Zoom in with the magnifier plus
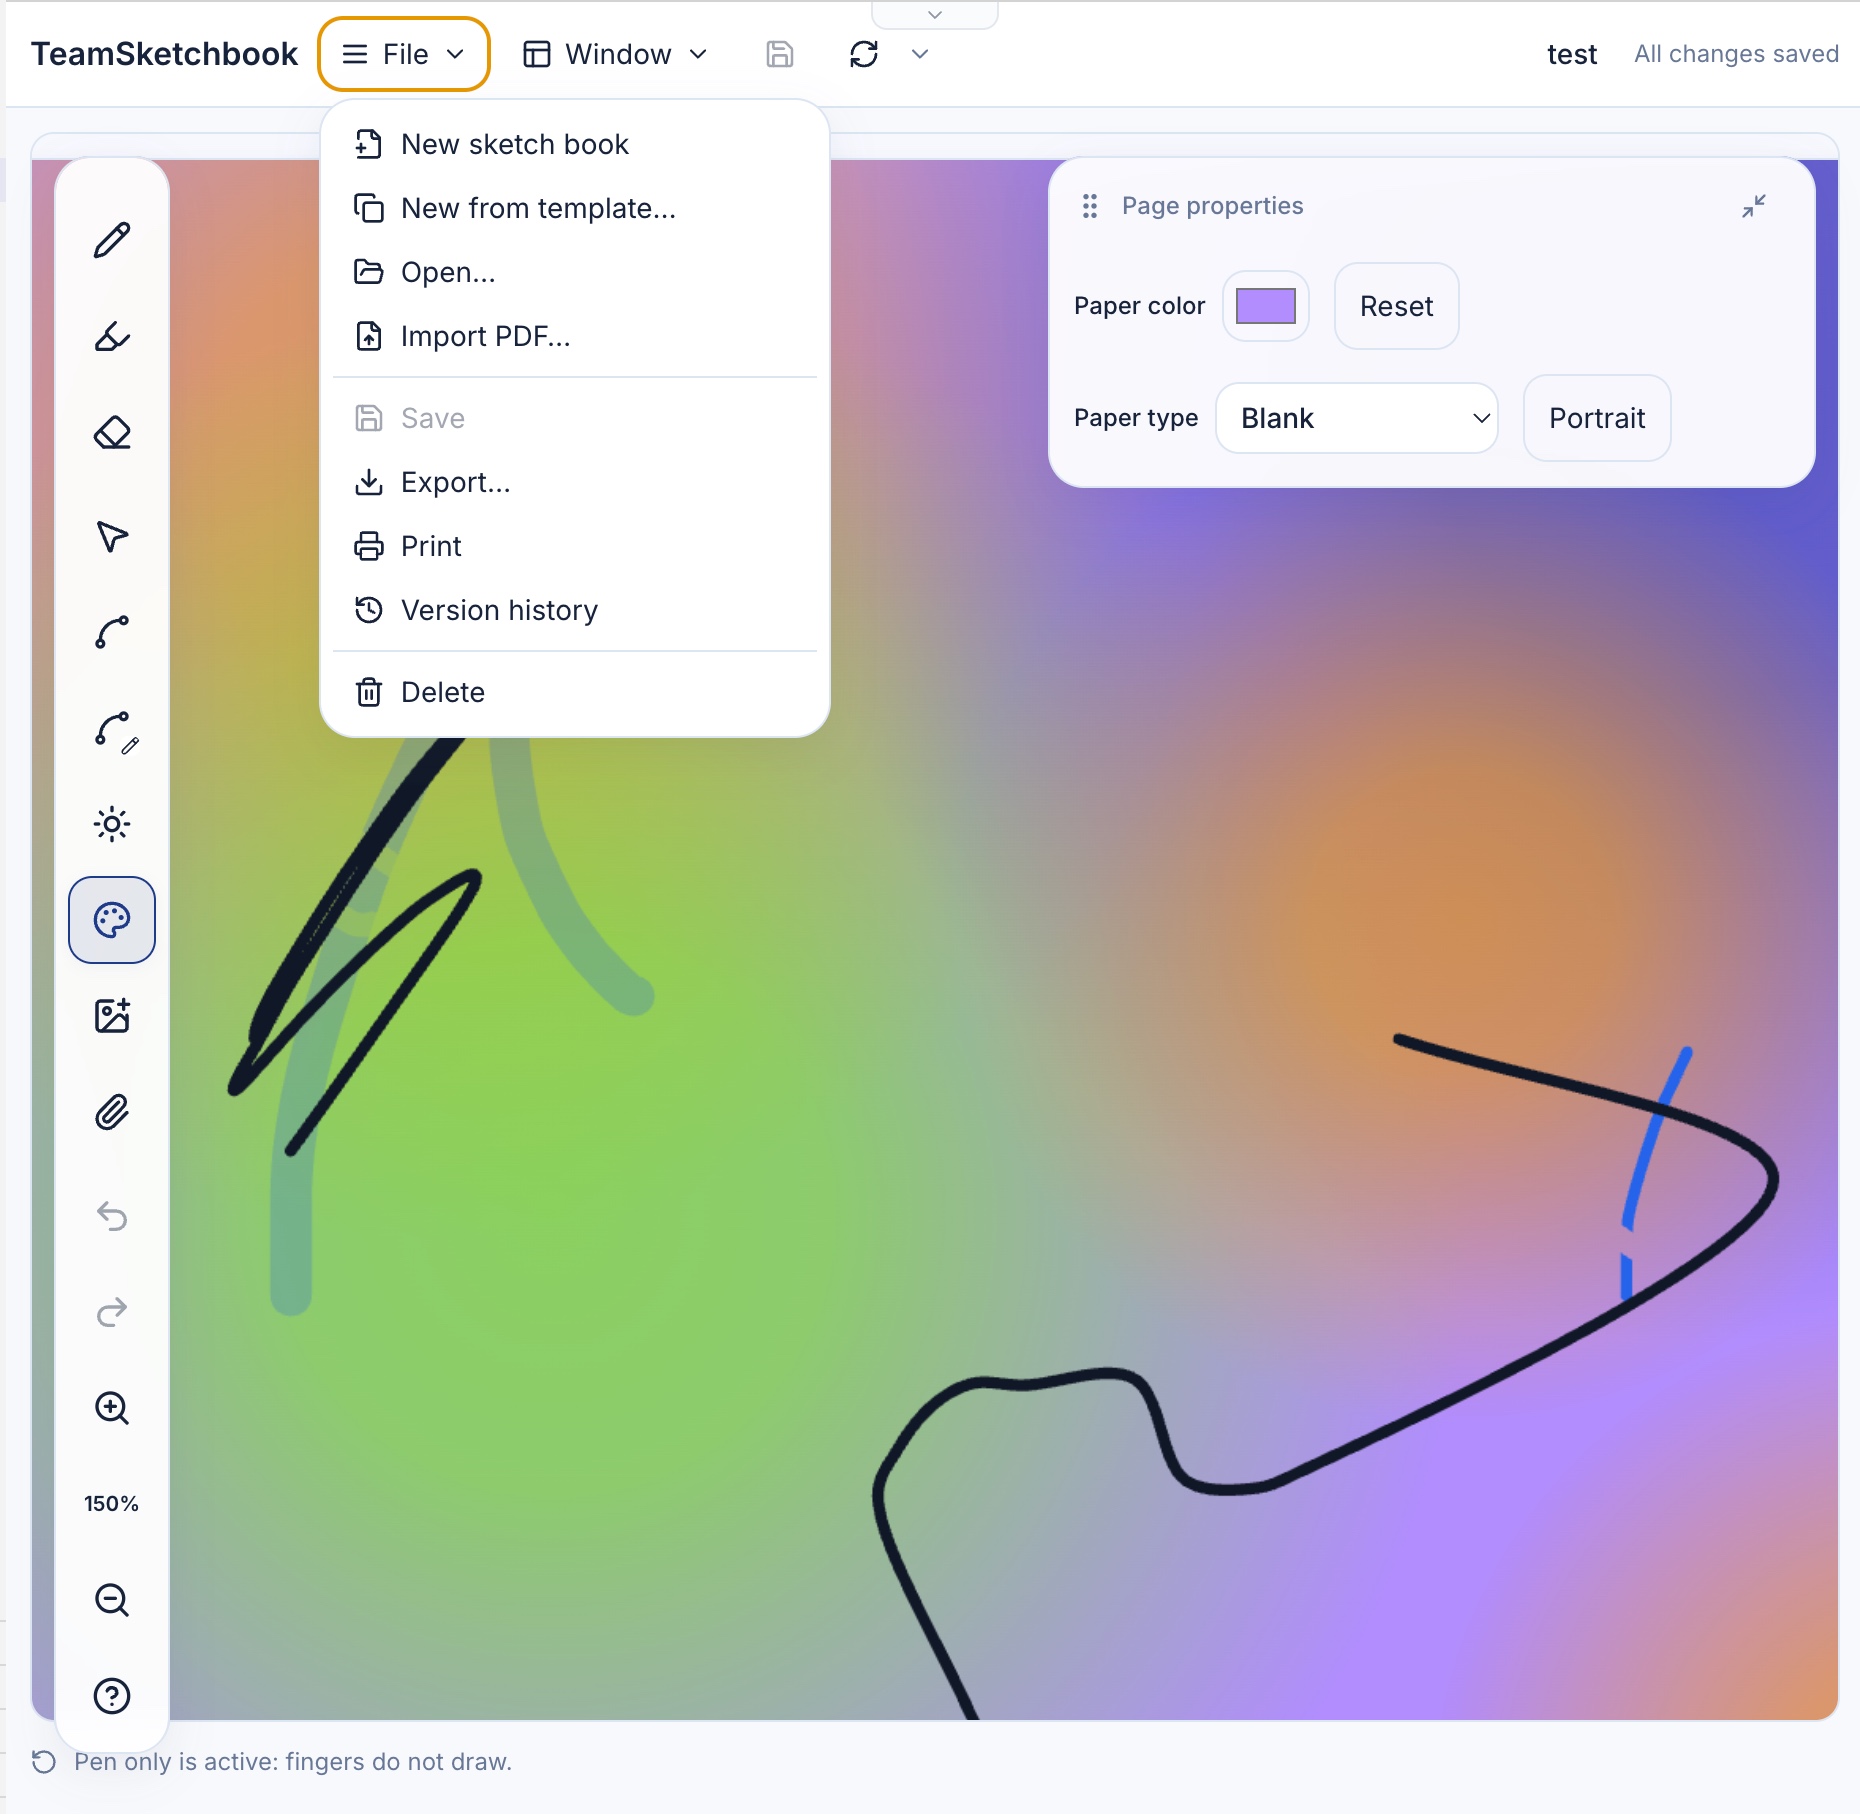This screenshot has width=1860, height=1814. tap(112, 1408)
